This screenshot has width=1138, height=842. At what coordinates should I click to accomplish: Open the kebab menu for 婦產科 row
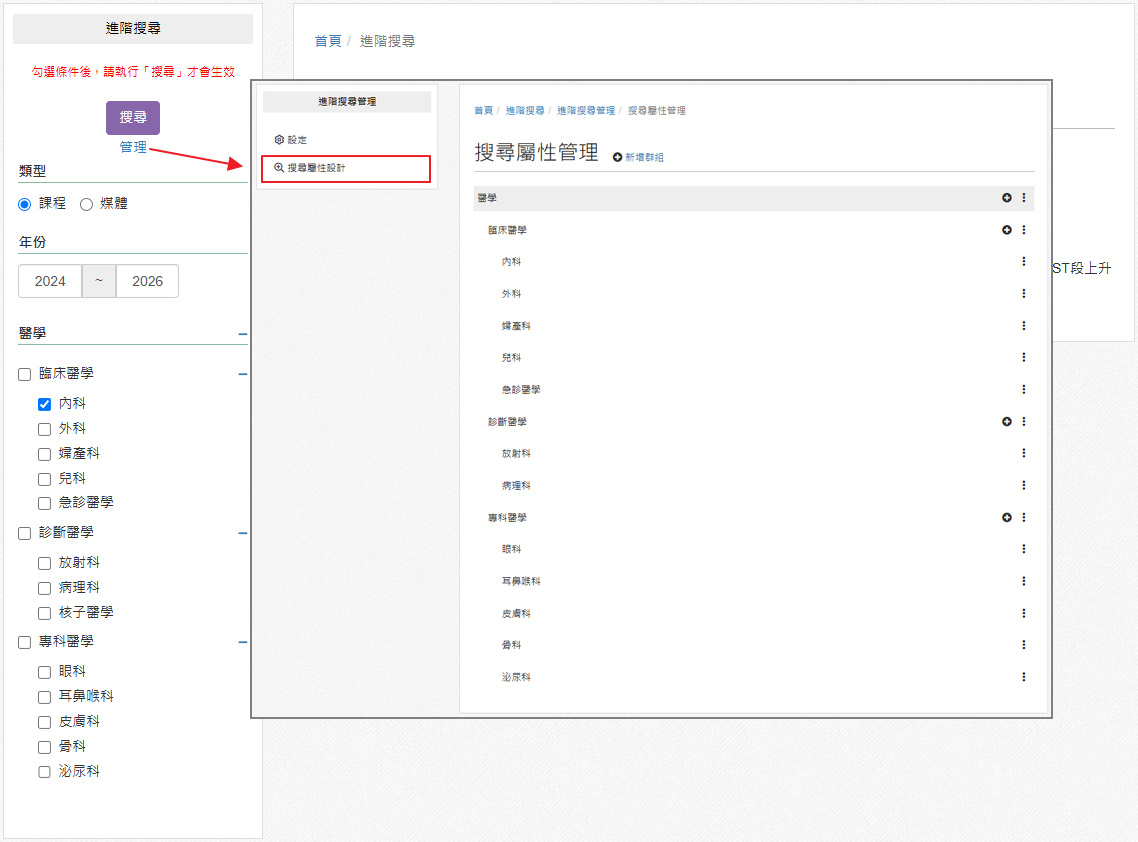coord(1024,325)
